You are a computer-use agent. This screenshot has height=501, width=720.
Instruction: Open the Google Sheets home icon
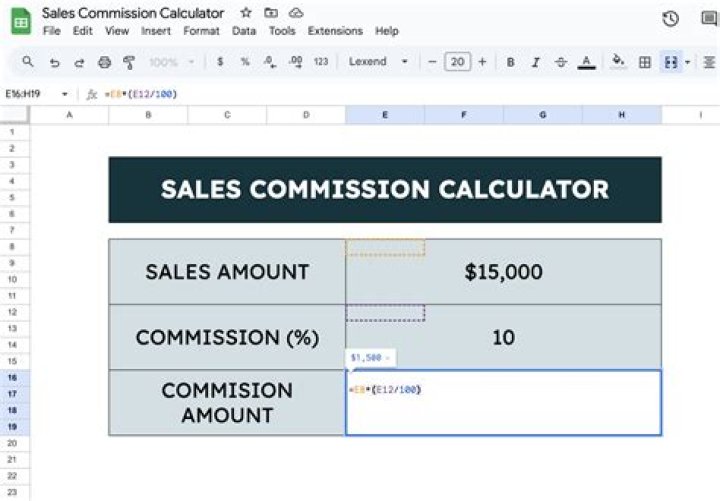[x=21, y=21]
